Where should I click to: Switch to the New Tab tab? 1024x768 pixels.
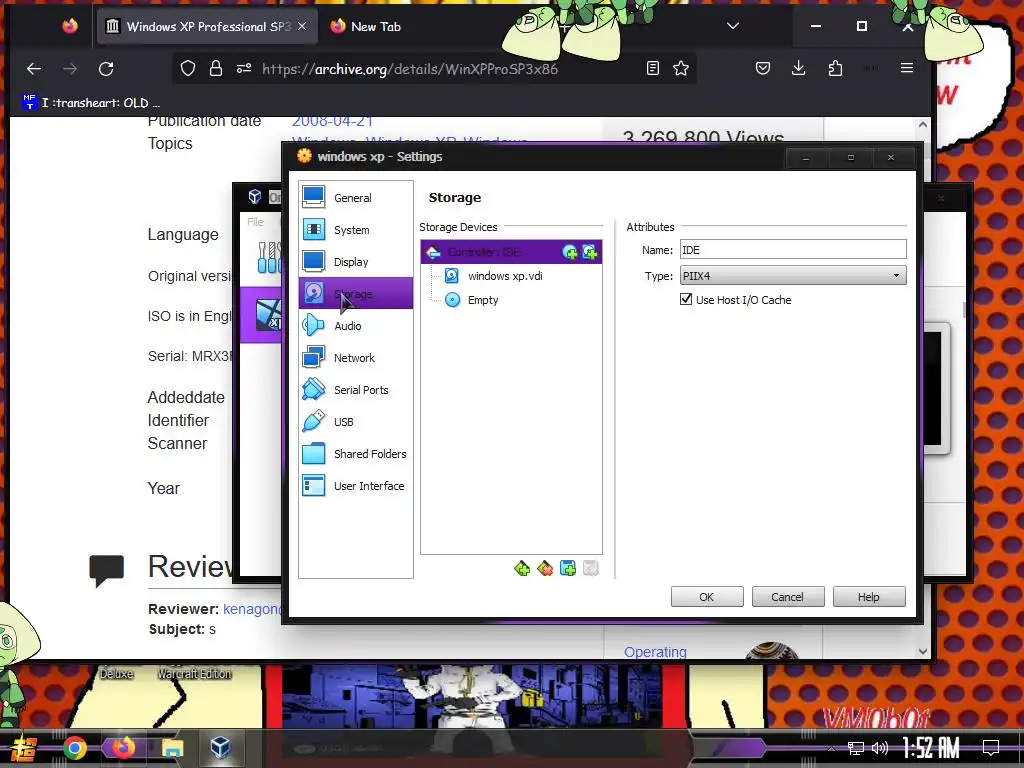coord(375,26)
